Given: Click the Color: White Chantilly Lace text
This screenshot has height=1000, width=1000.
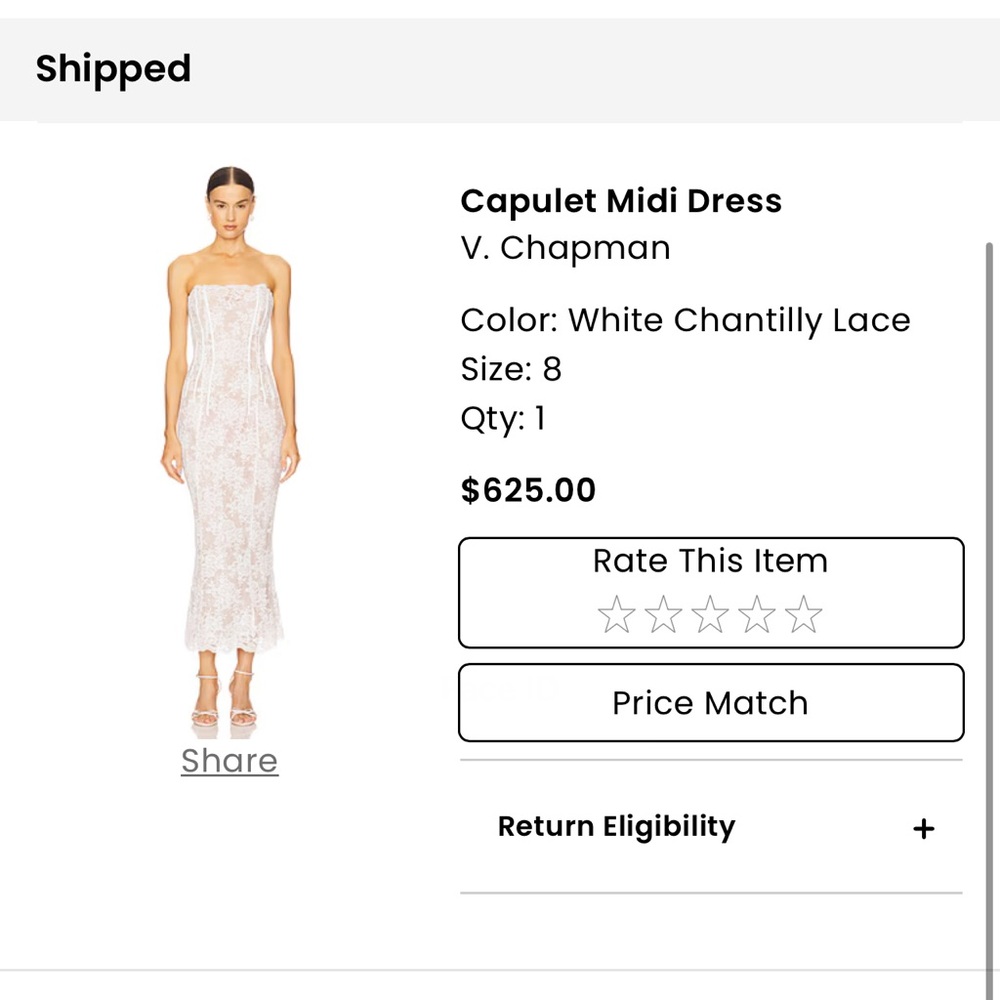Looking at the screenshot, I should coord(685,320).
